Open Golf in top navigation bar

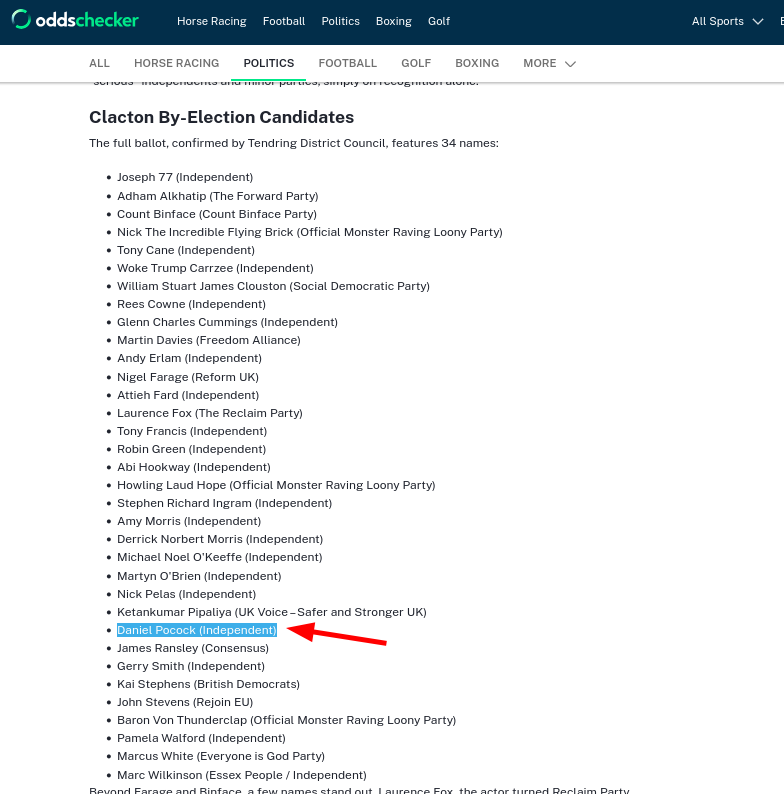[439, 21]
